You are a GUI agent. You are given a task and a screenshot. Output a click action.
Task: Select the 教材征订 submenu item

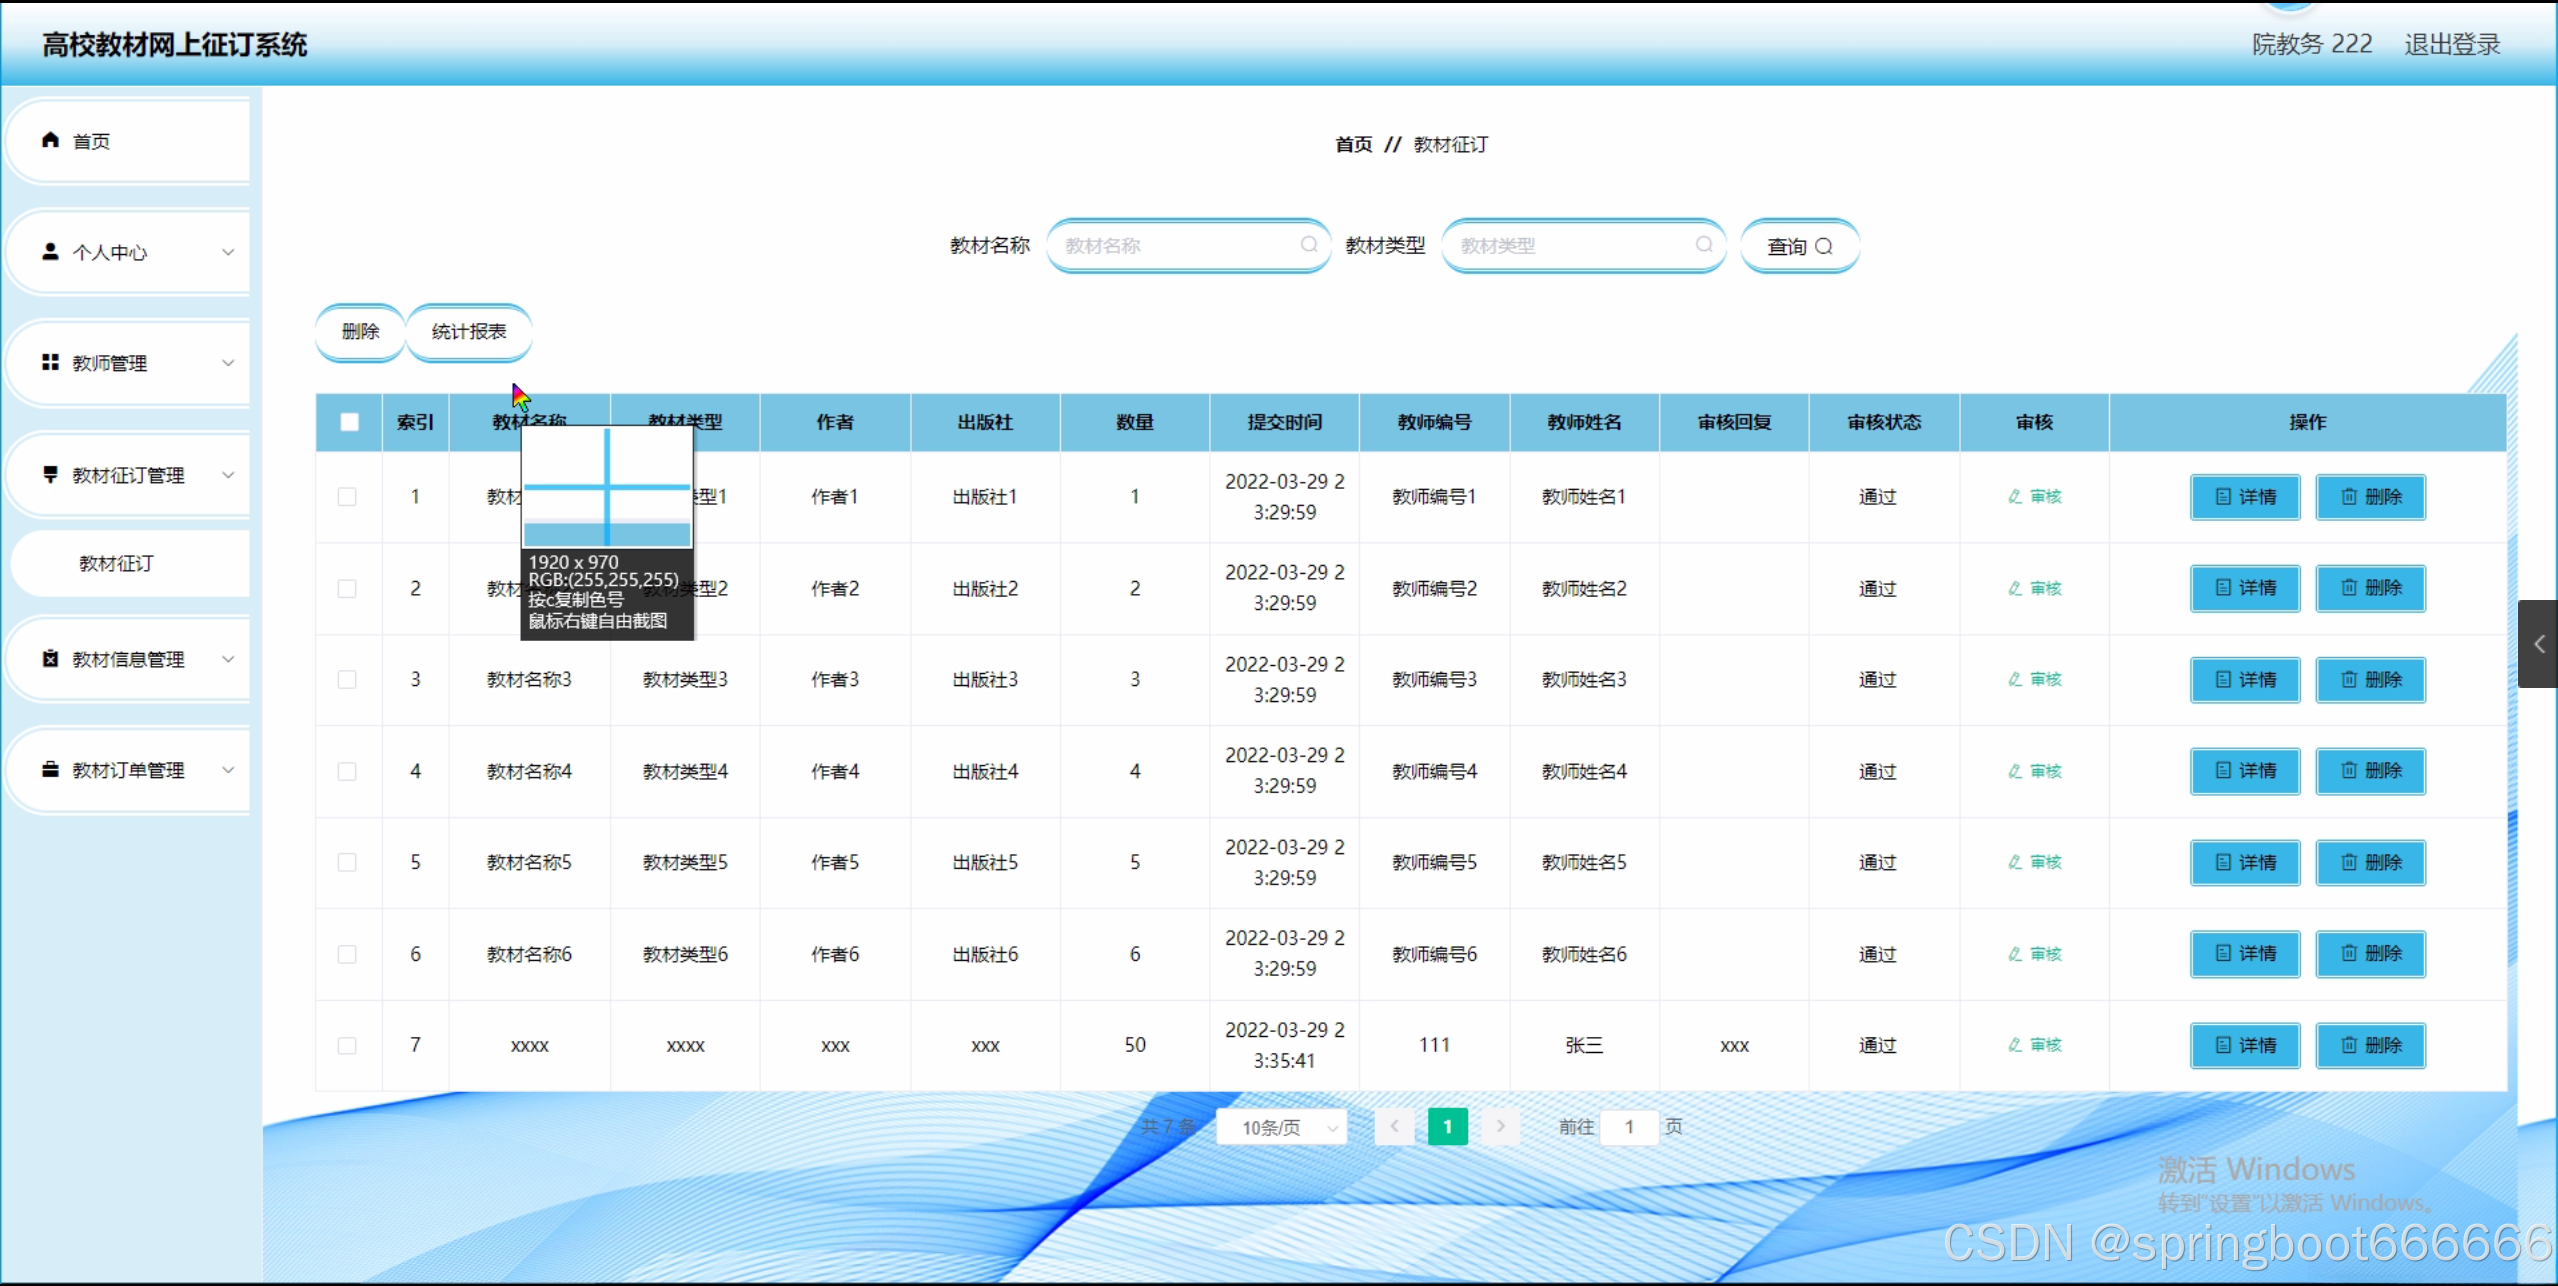pyautogui.click(x=117, y=563)
